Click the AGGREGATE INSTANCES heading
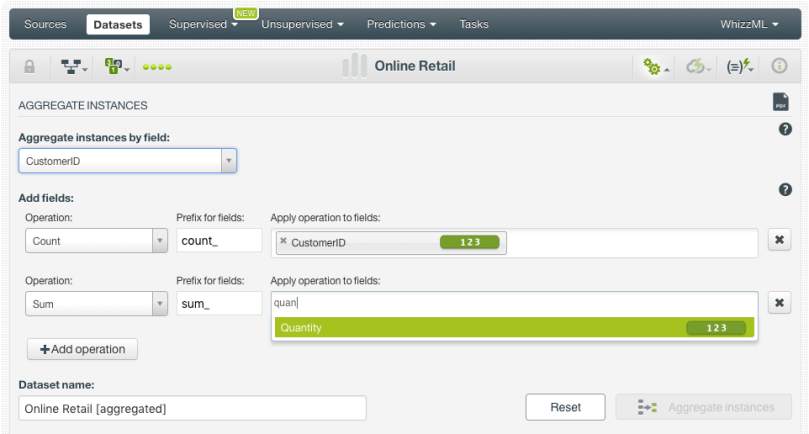 (x=83, y=105)
